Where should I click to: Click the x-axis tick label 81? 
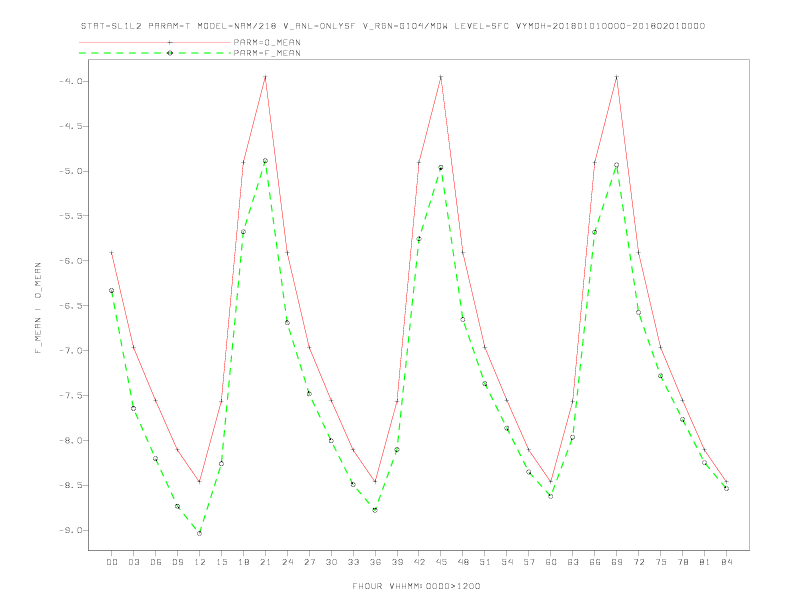click(x=705, y=562)
